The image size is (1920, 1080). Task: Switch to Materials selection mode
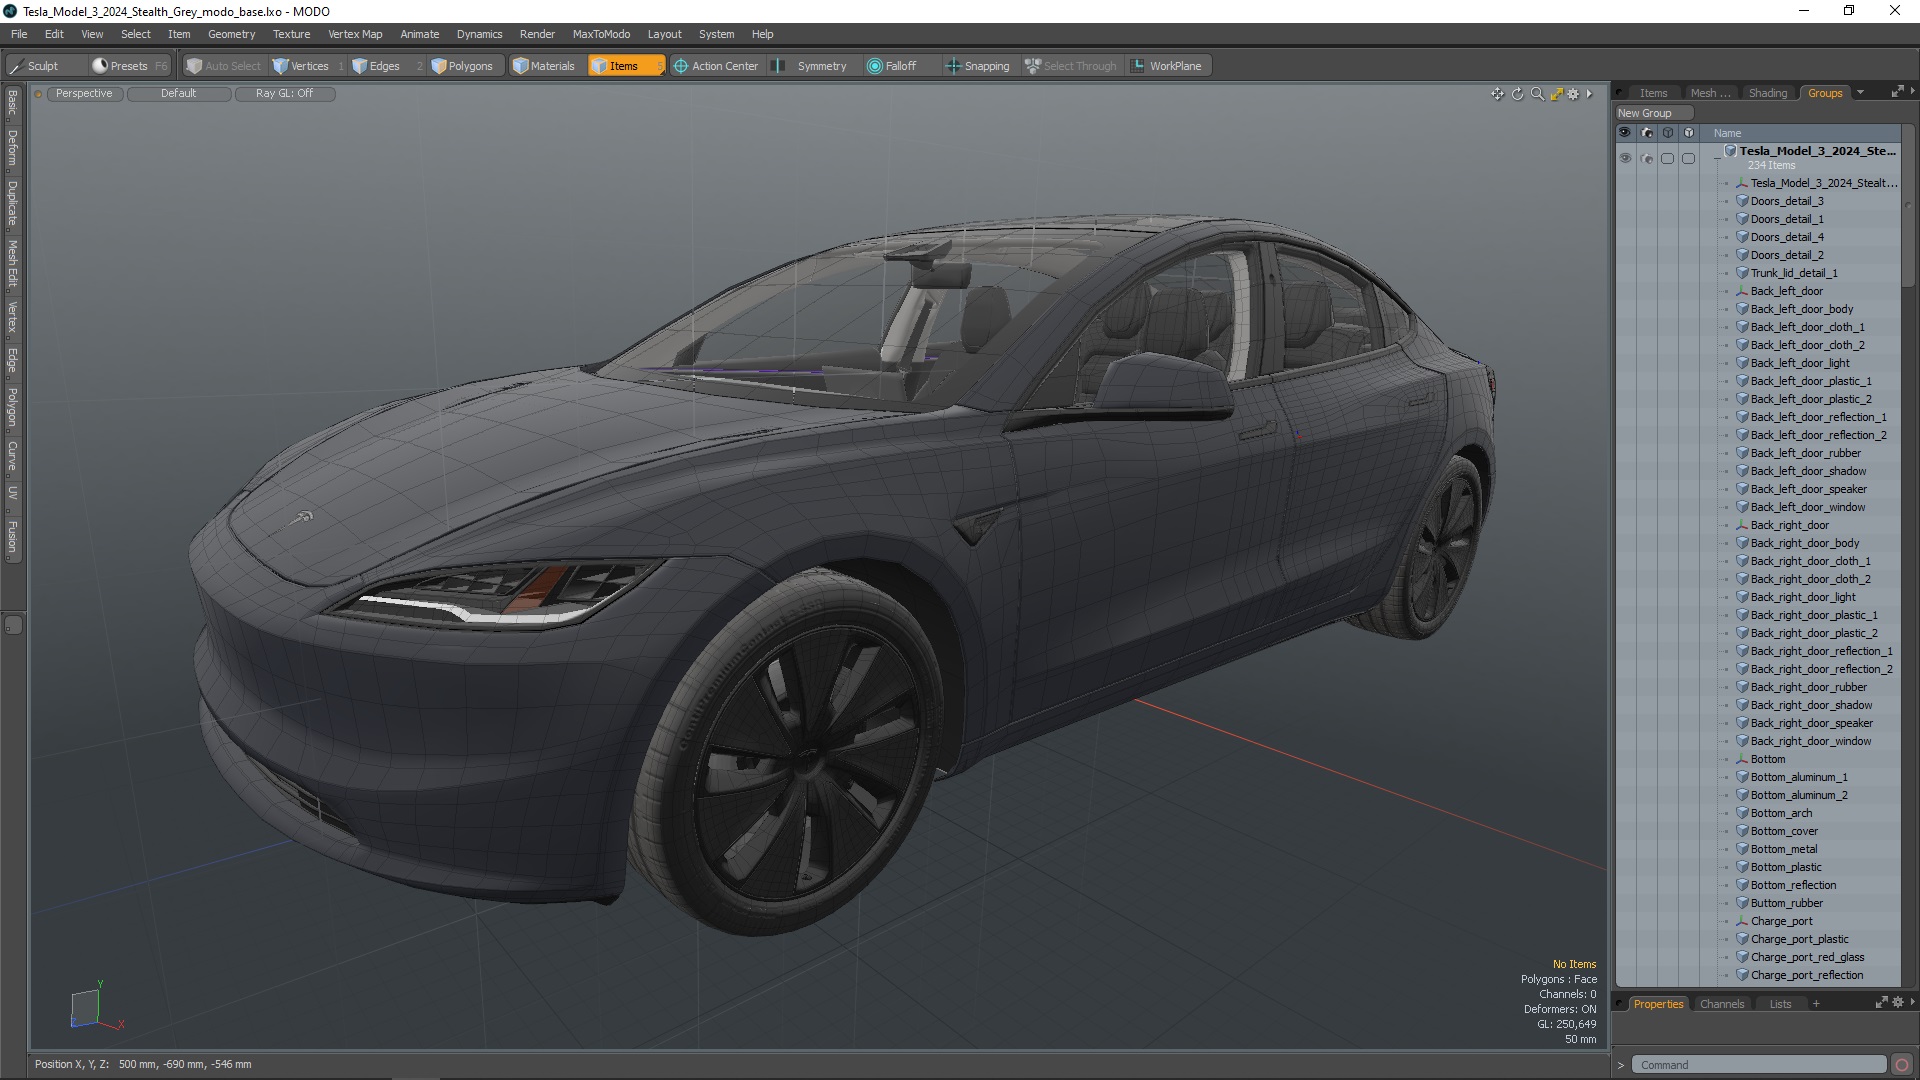pos(544,66)
